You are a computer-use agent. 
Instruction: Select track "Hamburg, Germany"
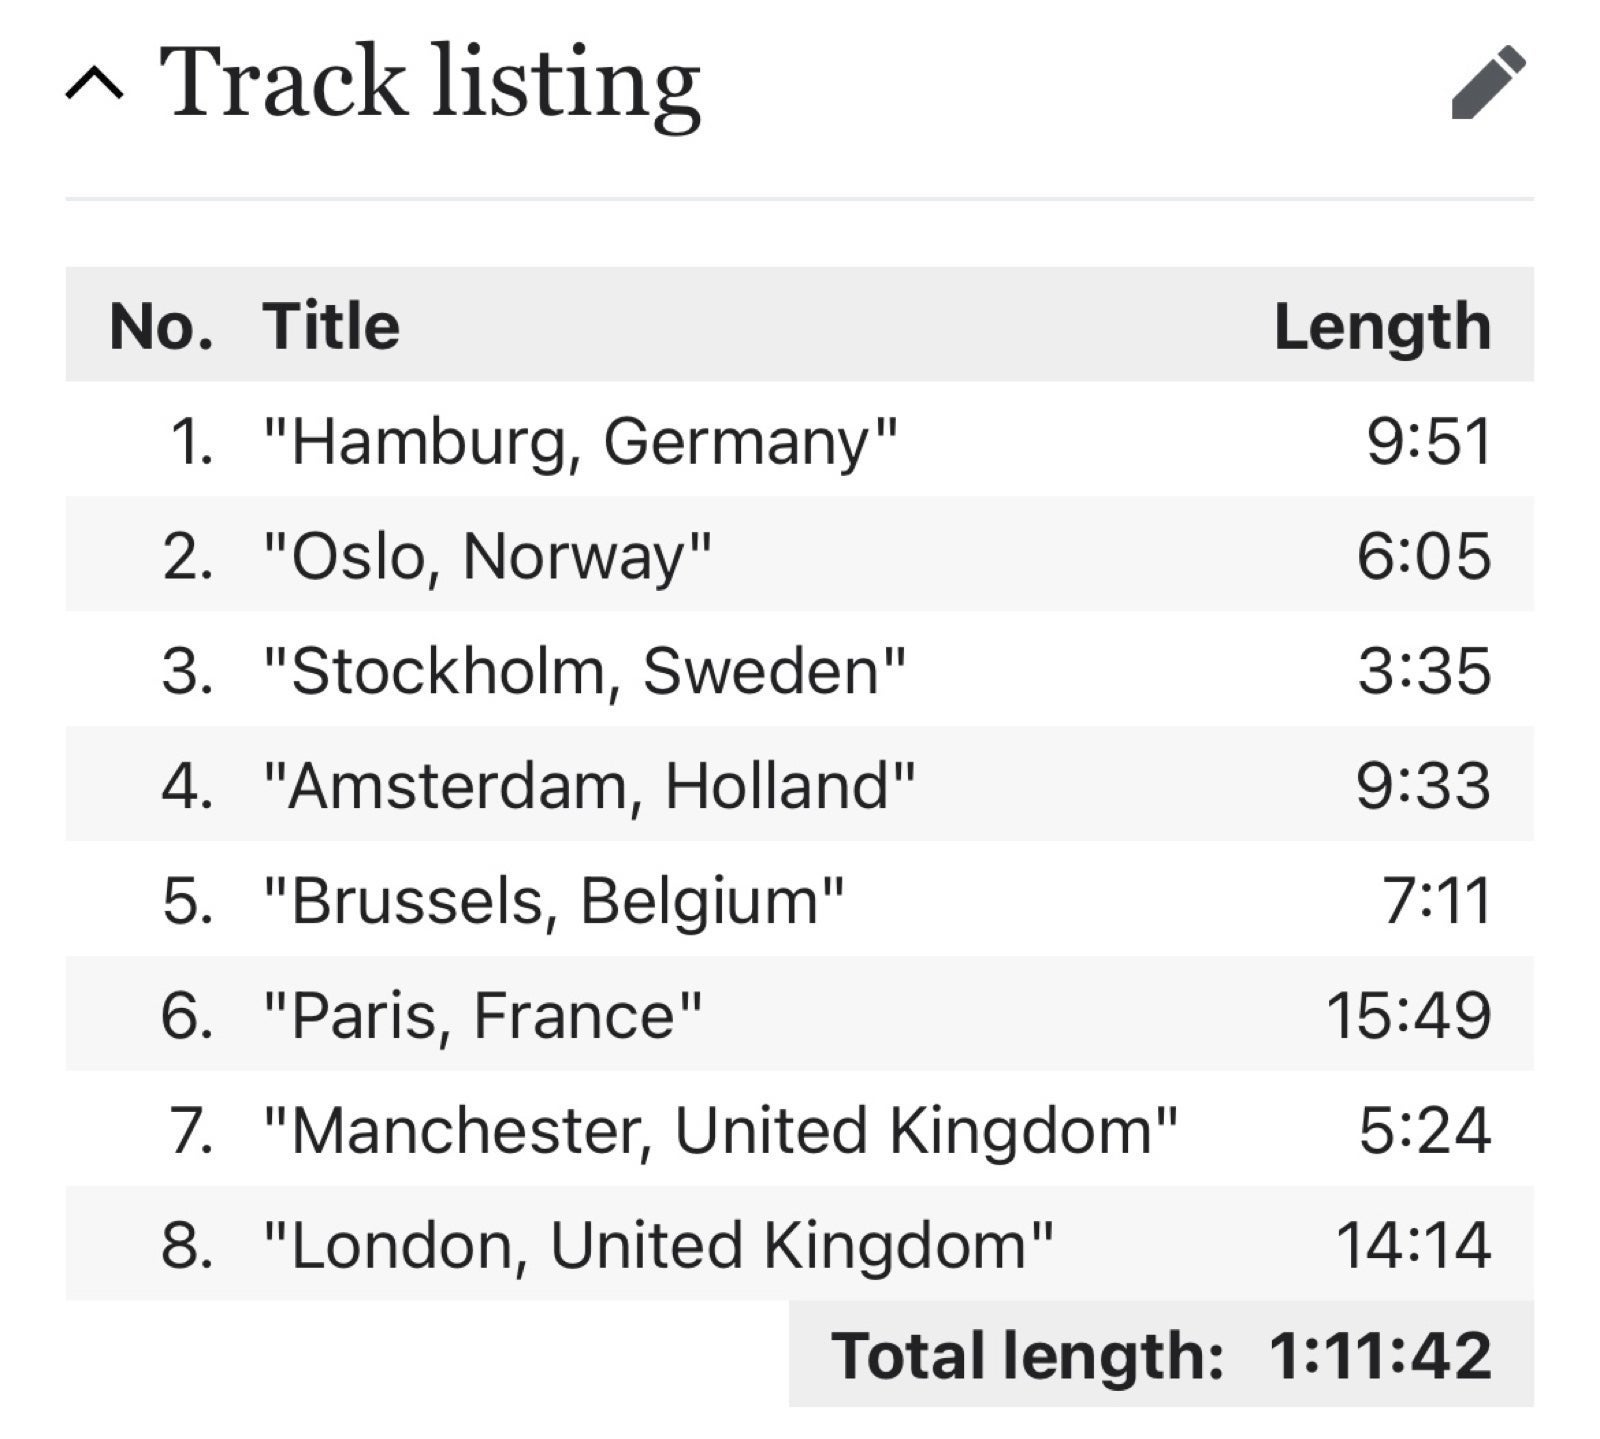coord(580,441)
